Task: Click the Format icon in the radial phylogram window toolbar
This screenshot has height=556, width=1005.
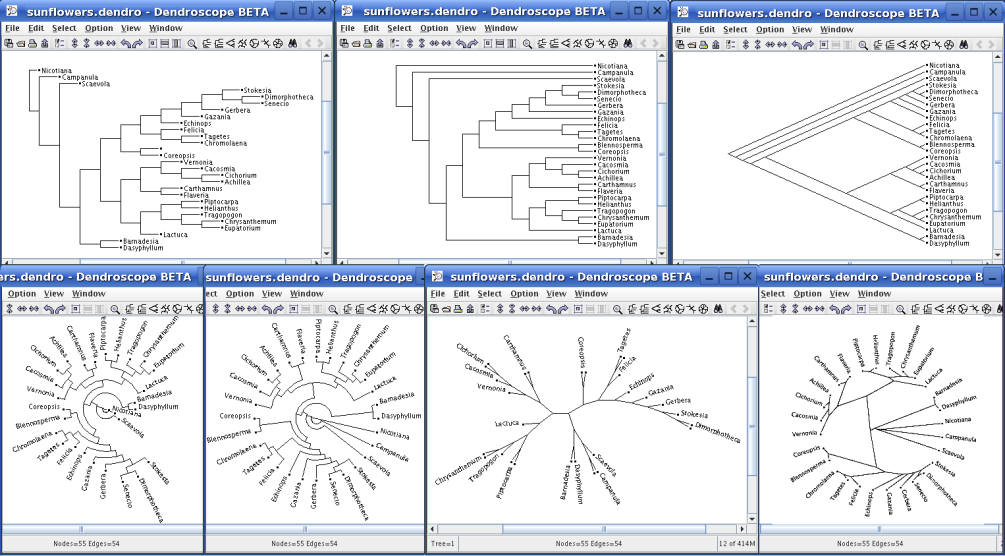Action: [485, 309]
